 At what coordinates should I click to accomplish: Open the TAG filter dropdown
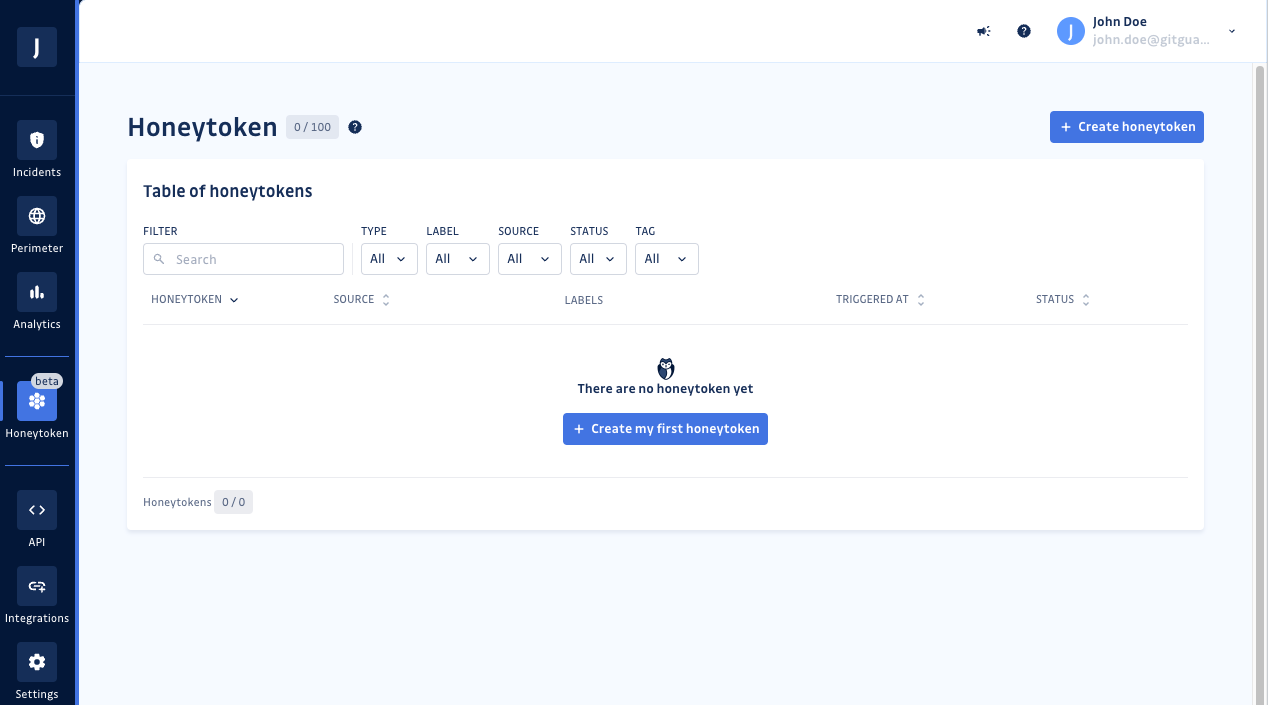[666, 258]
